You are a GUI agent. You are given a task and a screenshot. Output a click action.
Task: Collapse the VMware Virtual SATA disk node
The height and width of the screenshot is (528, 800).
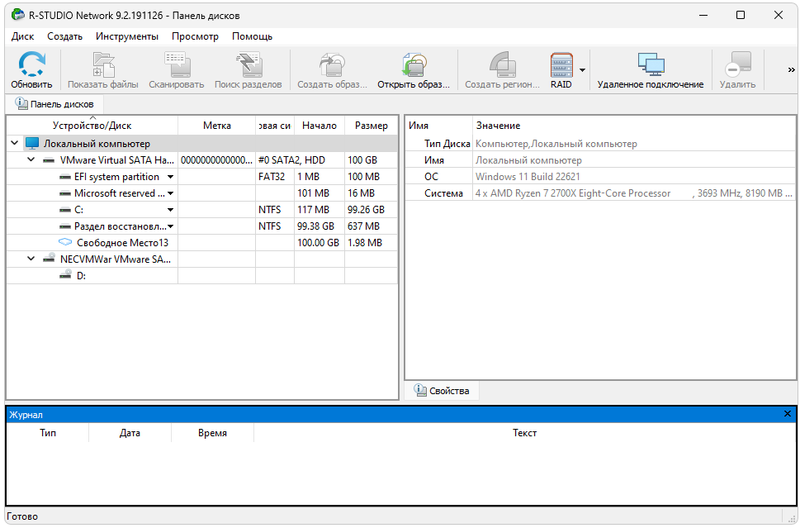tap(31, 160)
